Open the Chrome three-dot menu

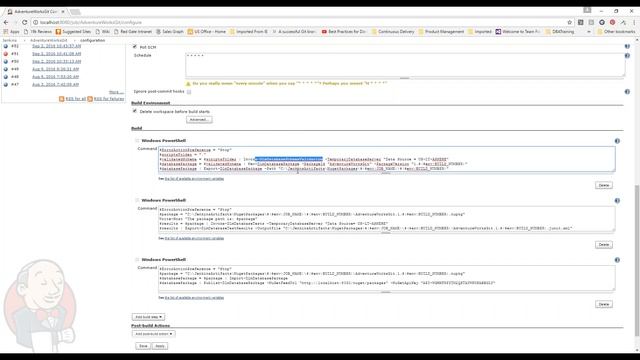[634, 22]
